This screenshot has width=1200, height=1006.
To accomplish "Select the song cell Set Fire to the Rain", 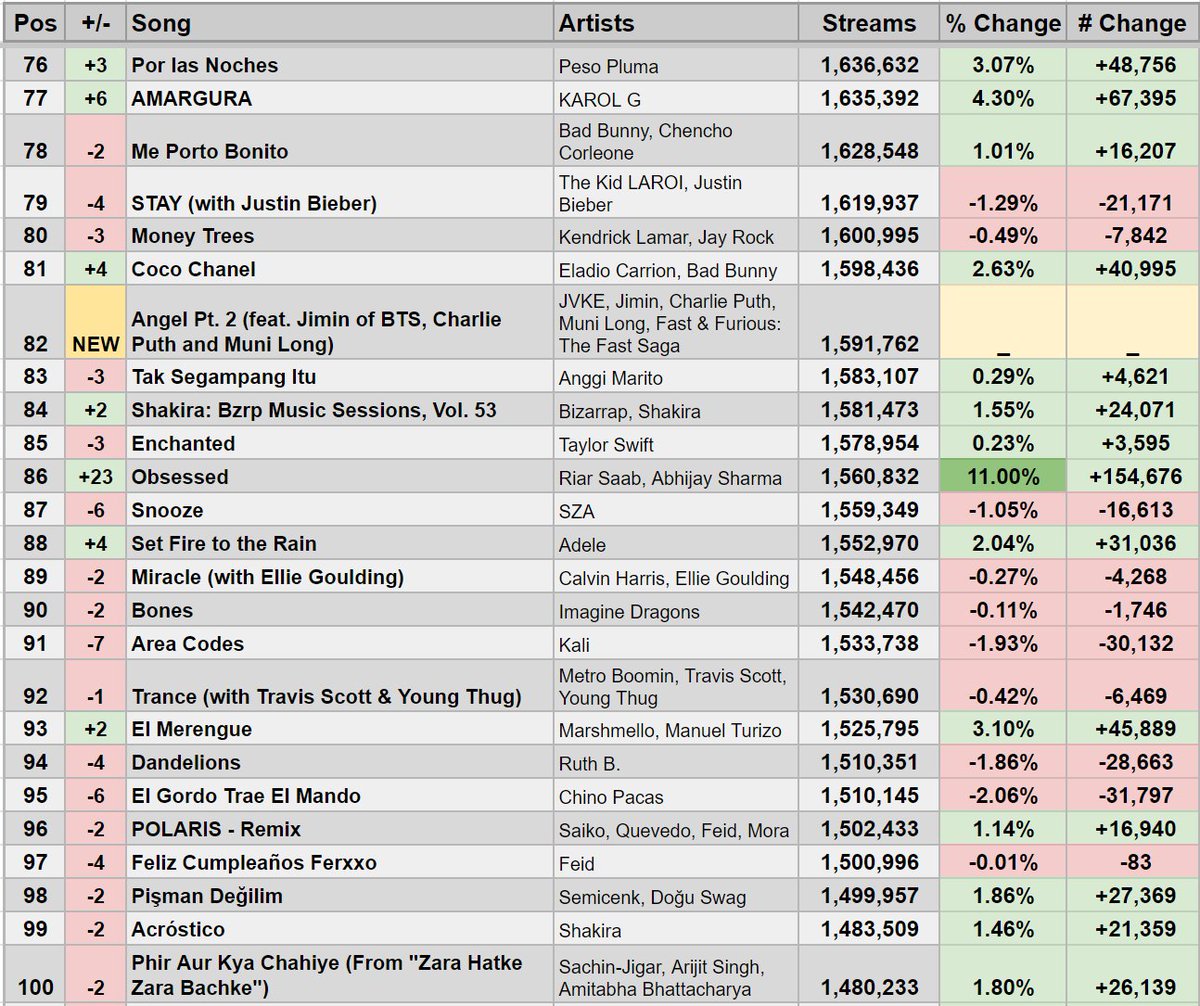I will [340, 544].
